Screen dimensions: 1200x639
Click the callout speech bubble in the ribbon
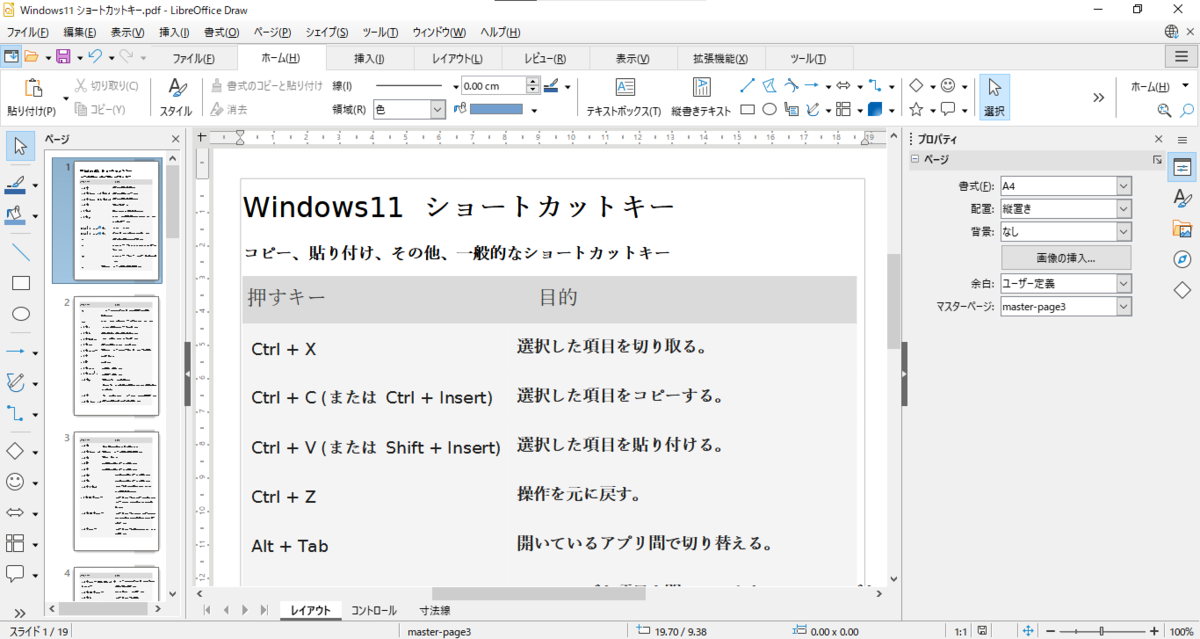pos(948,110)
